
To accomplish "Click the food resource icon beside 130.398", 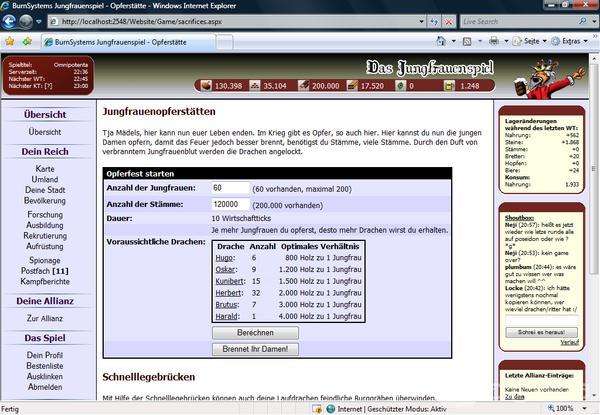I will pyautogui.click(x=206, y=85).
